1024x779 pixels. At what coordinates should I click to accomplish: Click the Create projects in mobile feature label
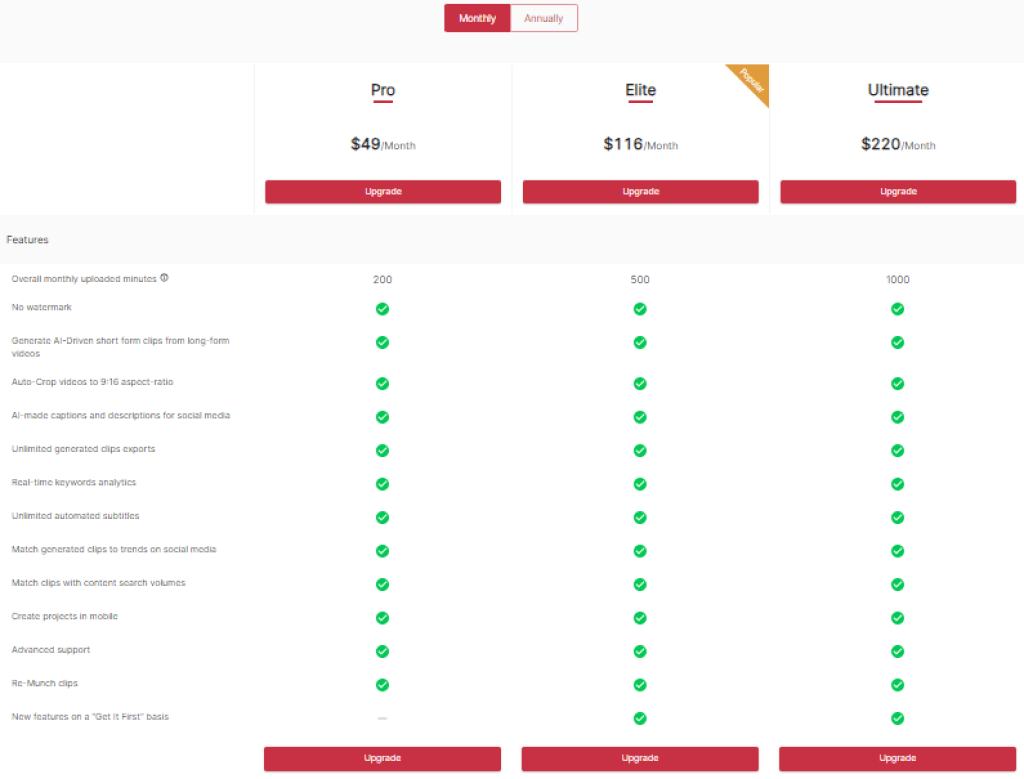(x=64, y=616)
